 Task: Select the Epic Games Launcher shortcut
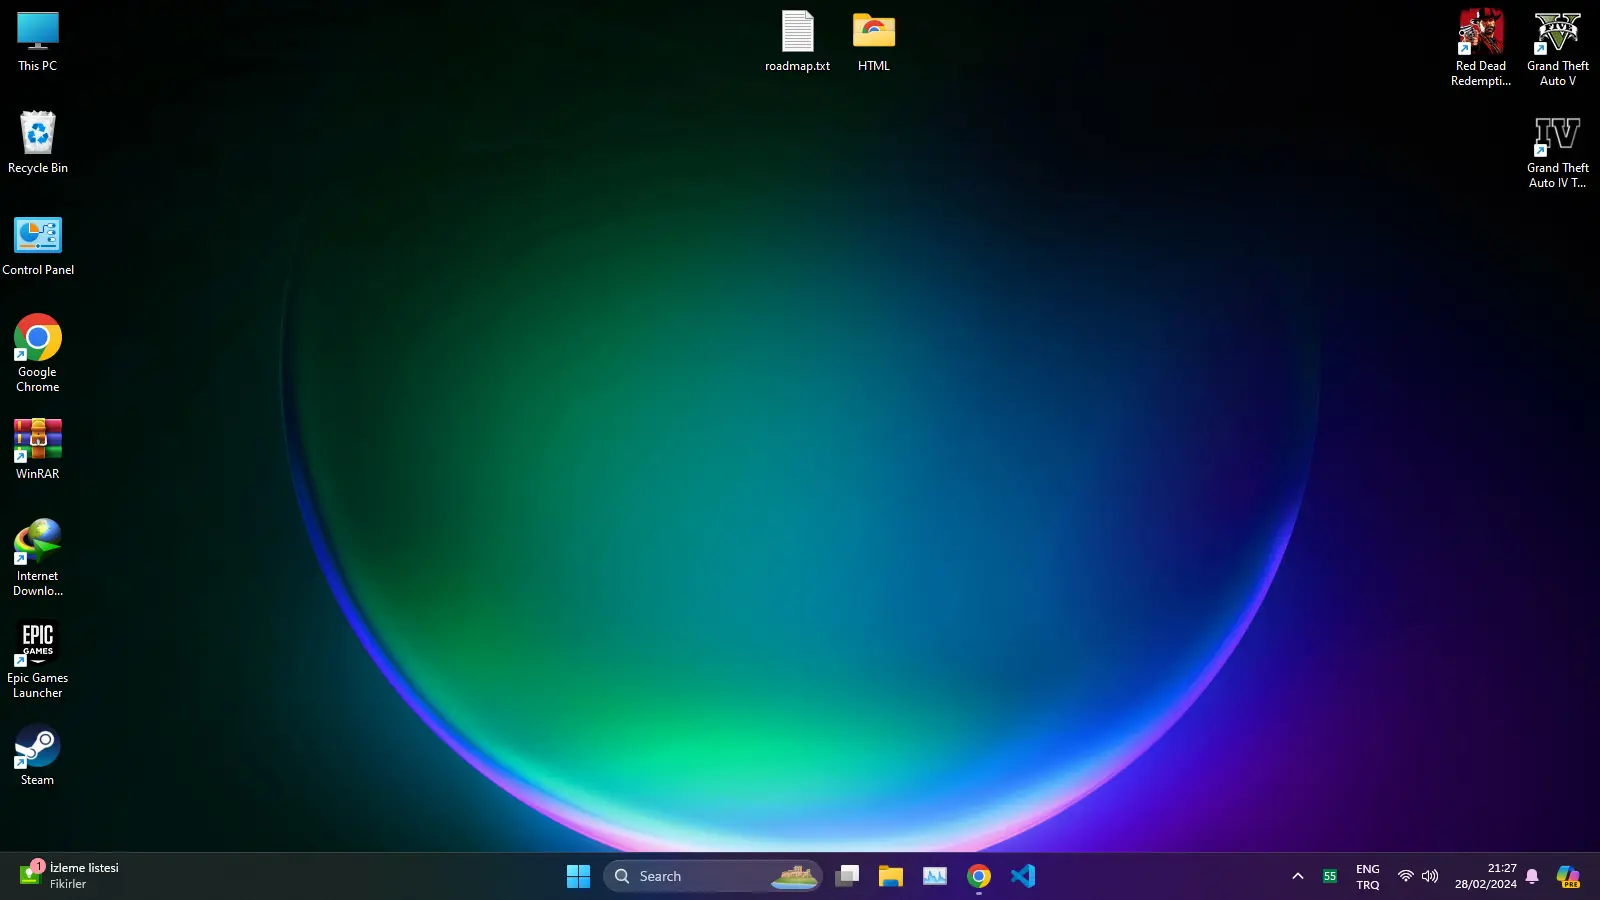click(x=38, y=659)
